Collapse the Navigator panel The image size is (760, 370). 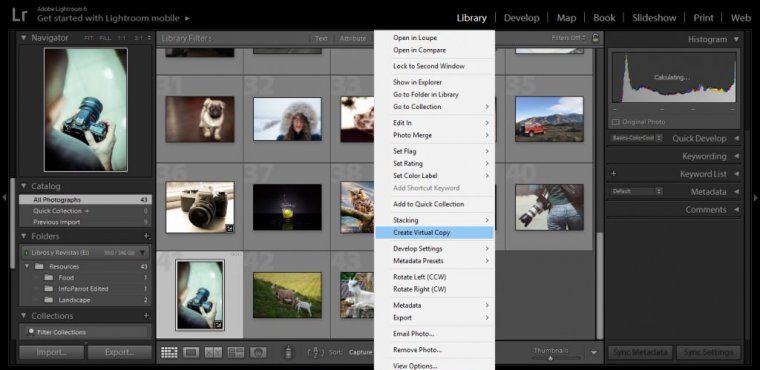(23, 37)
